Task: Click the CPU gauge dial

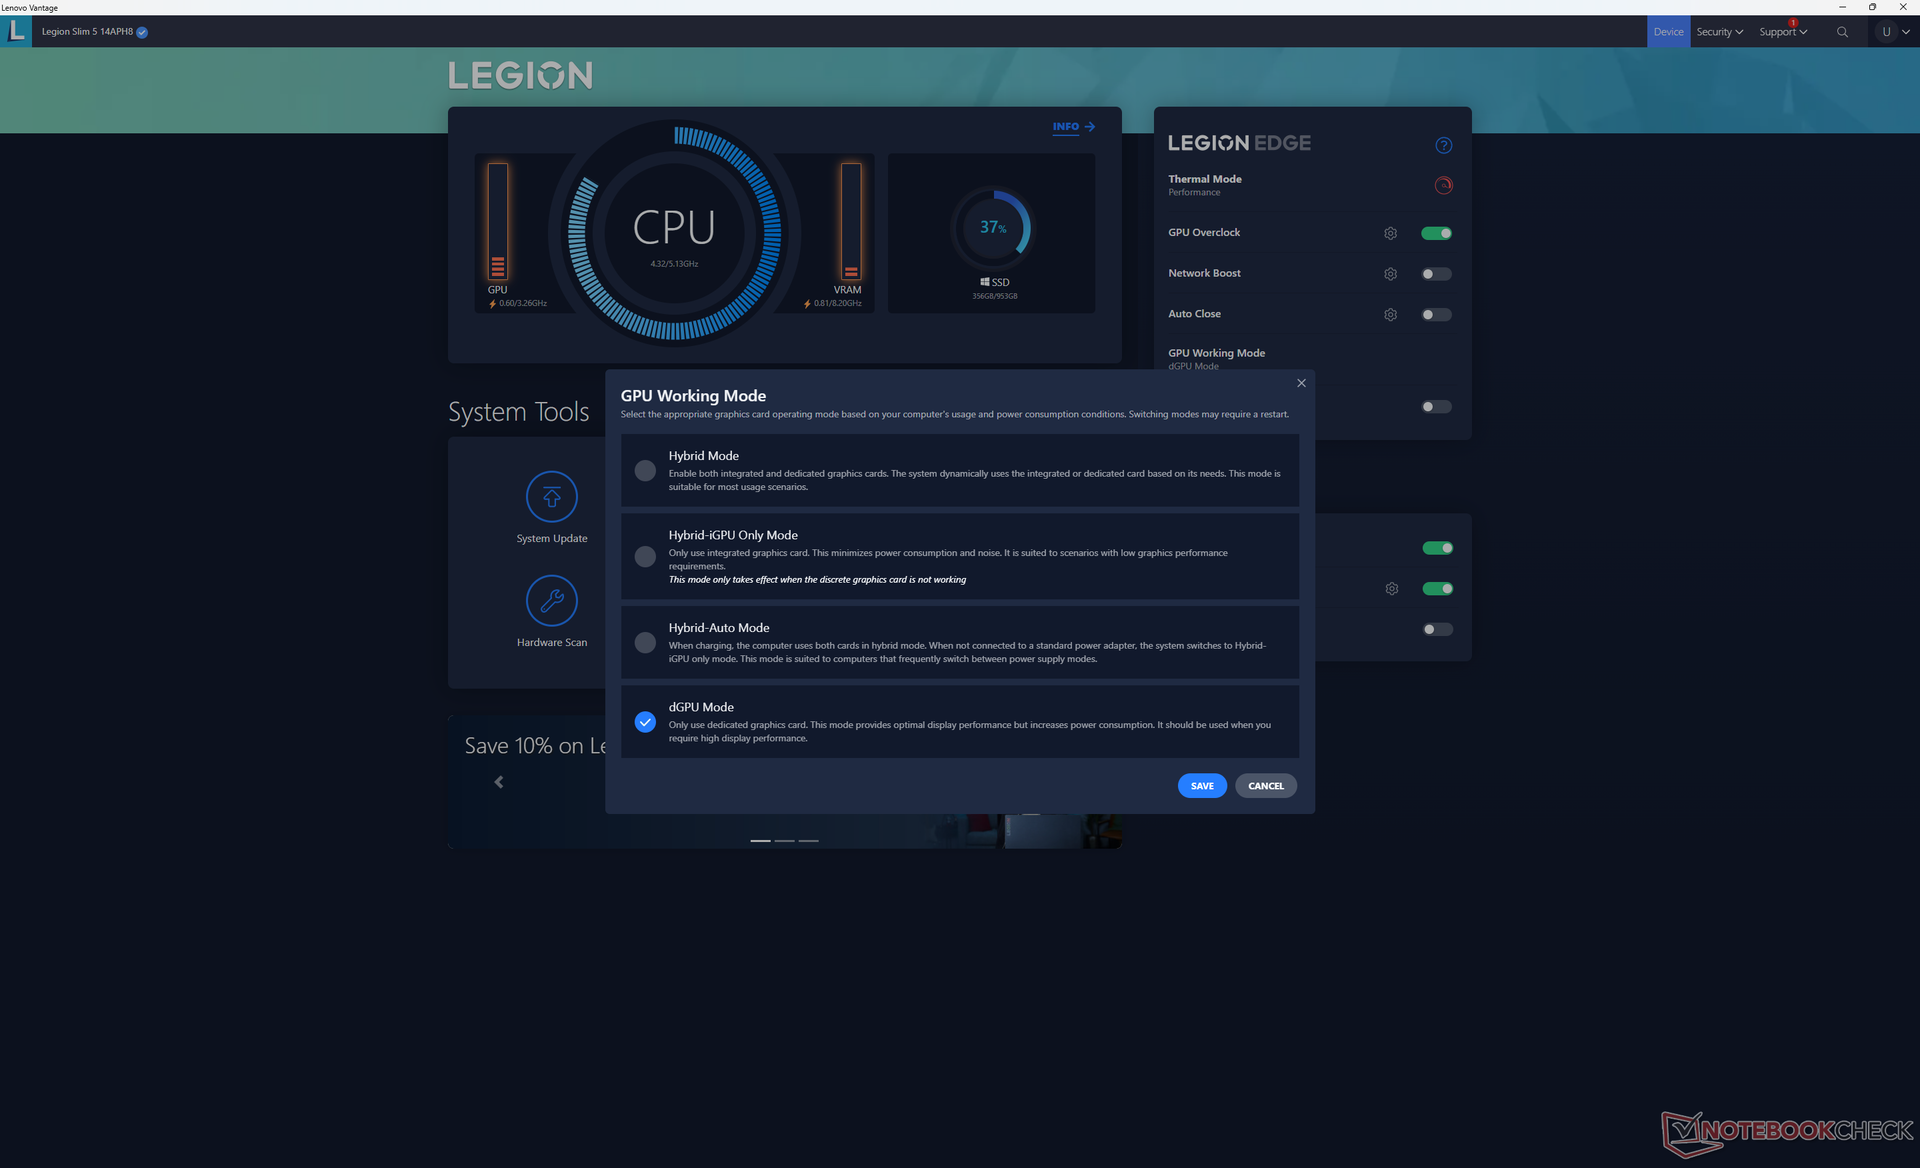Action: pos(674,233)
